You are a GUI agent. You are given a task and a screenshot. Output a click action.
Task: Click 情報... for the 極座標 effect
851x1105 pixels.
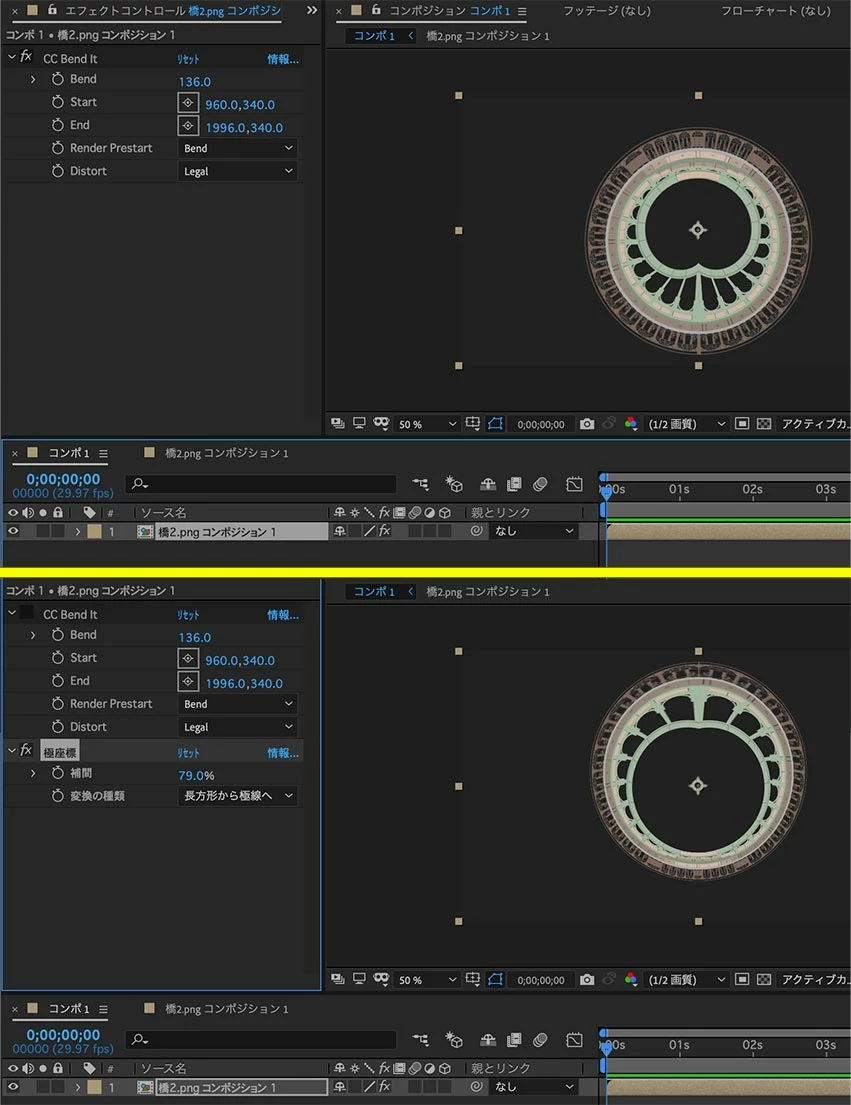pos(282,753)
